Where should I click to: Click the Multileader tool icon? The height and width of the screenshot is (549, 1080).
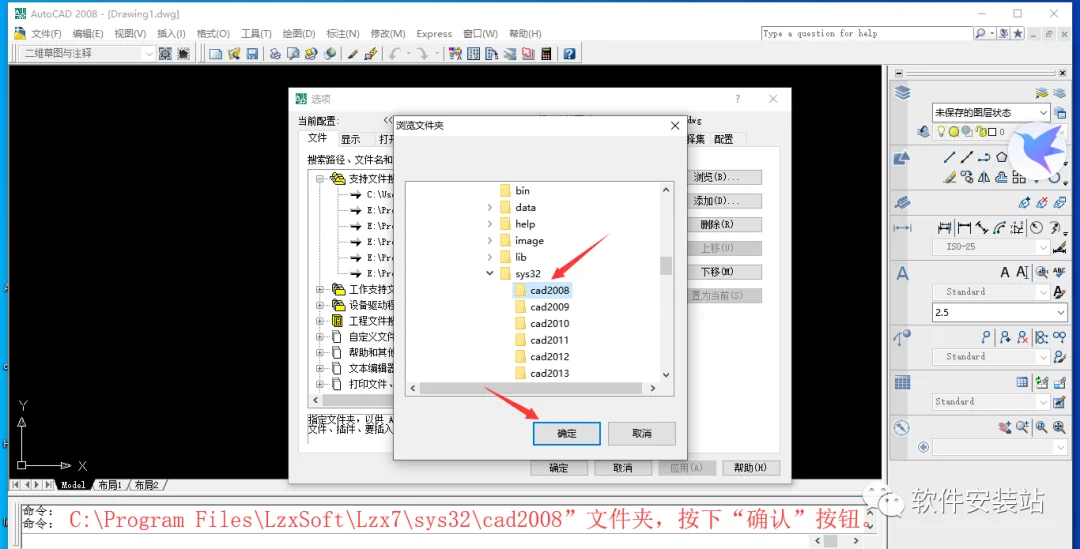click(986, 337)
